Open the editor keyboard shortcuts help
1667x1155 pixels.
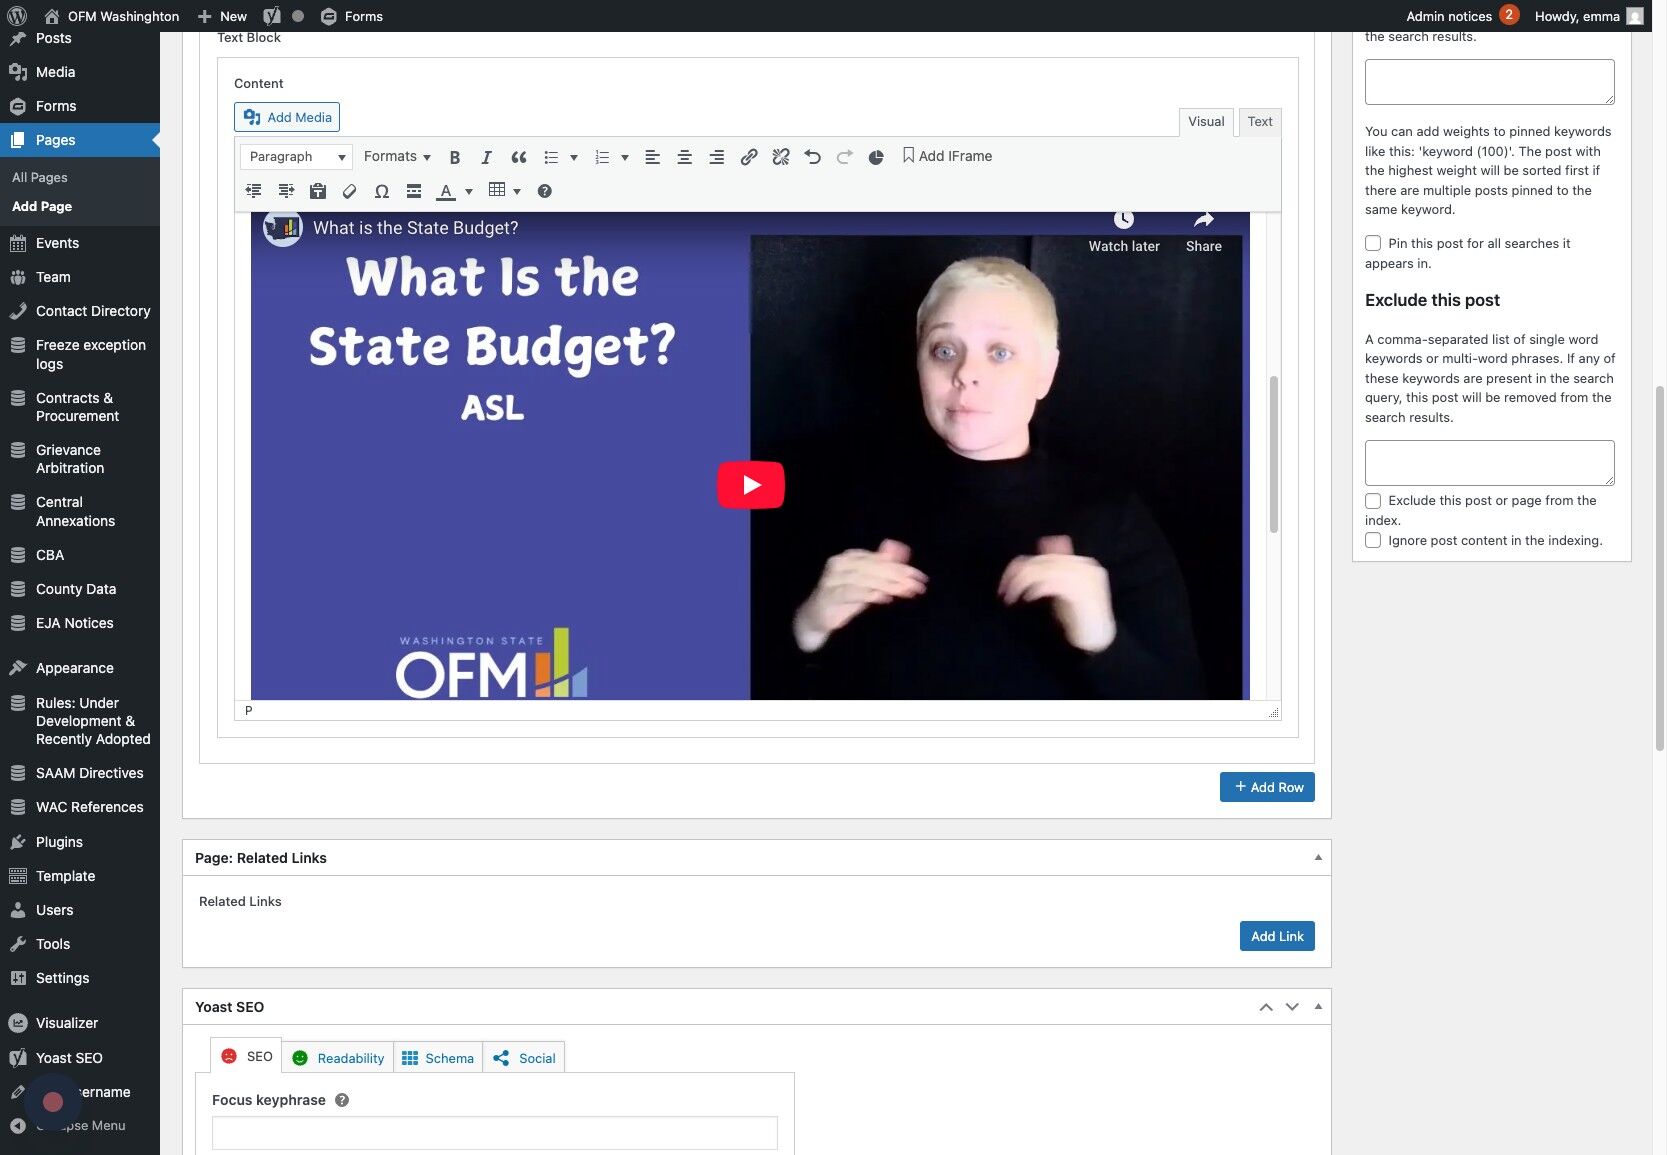pyautogui.click(x=545, y=191)
